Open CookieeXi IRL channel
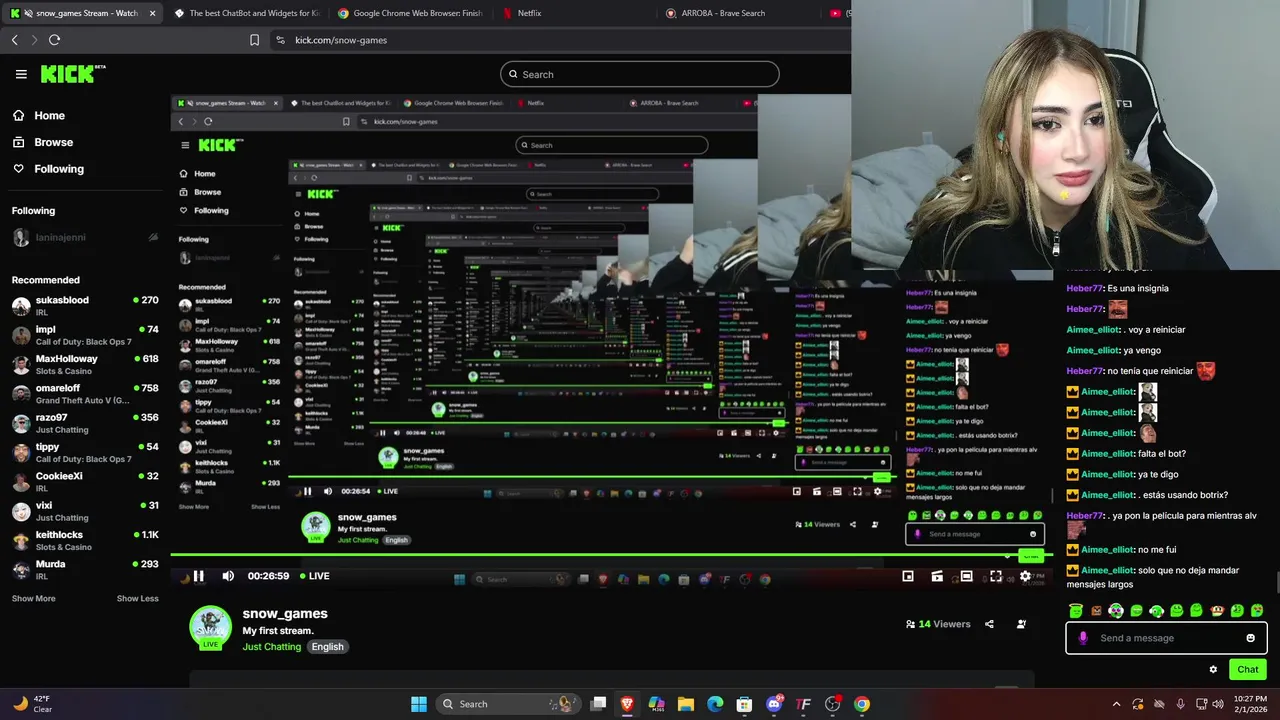The image size is (1280, 720). (85, 482)
